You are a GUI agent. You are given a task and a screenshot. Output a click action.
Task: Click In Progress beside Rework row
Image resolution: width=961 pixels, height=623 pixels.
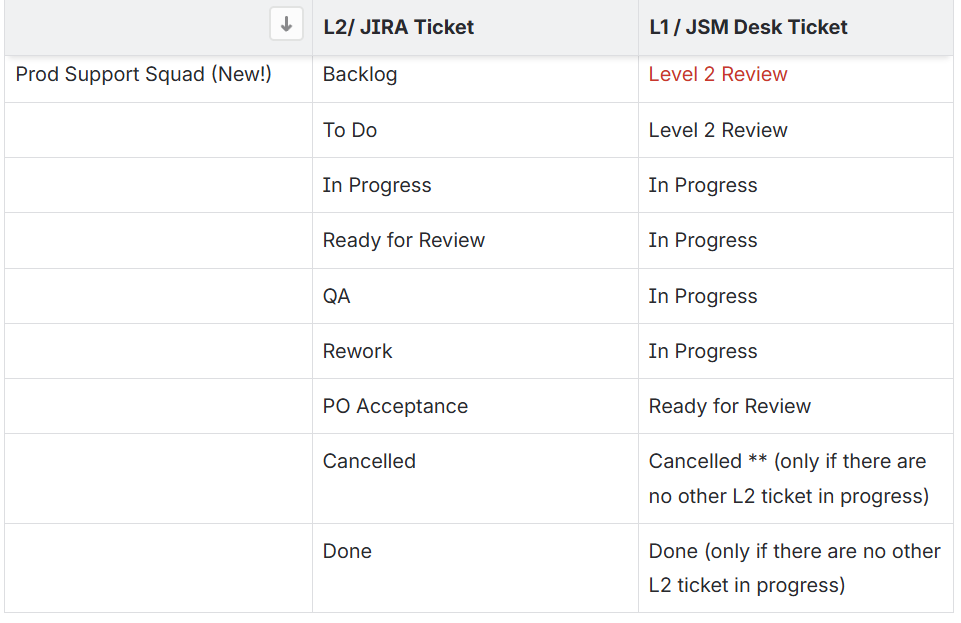[x=703, y=351]
